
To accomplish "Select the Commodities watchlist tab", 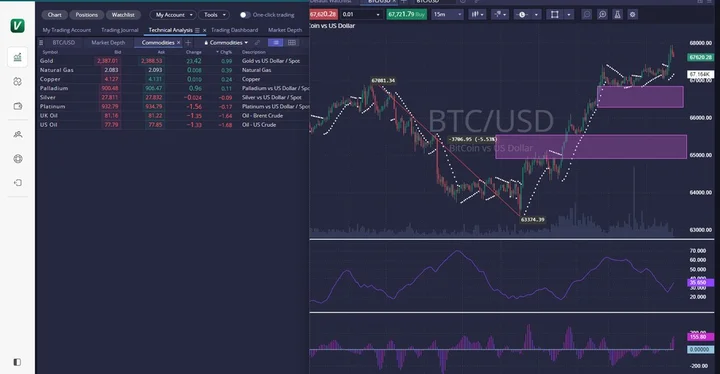I will coord(158,42).
